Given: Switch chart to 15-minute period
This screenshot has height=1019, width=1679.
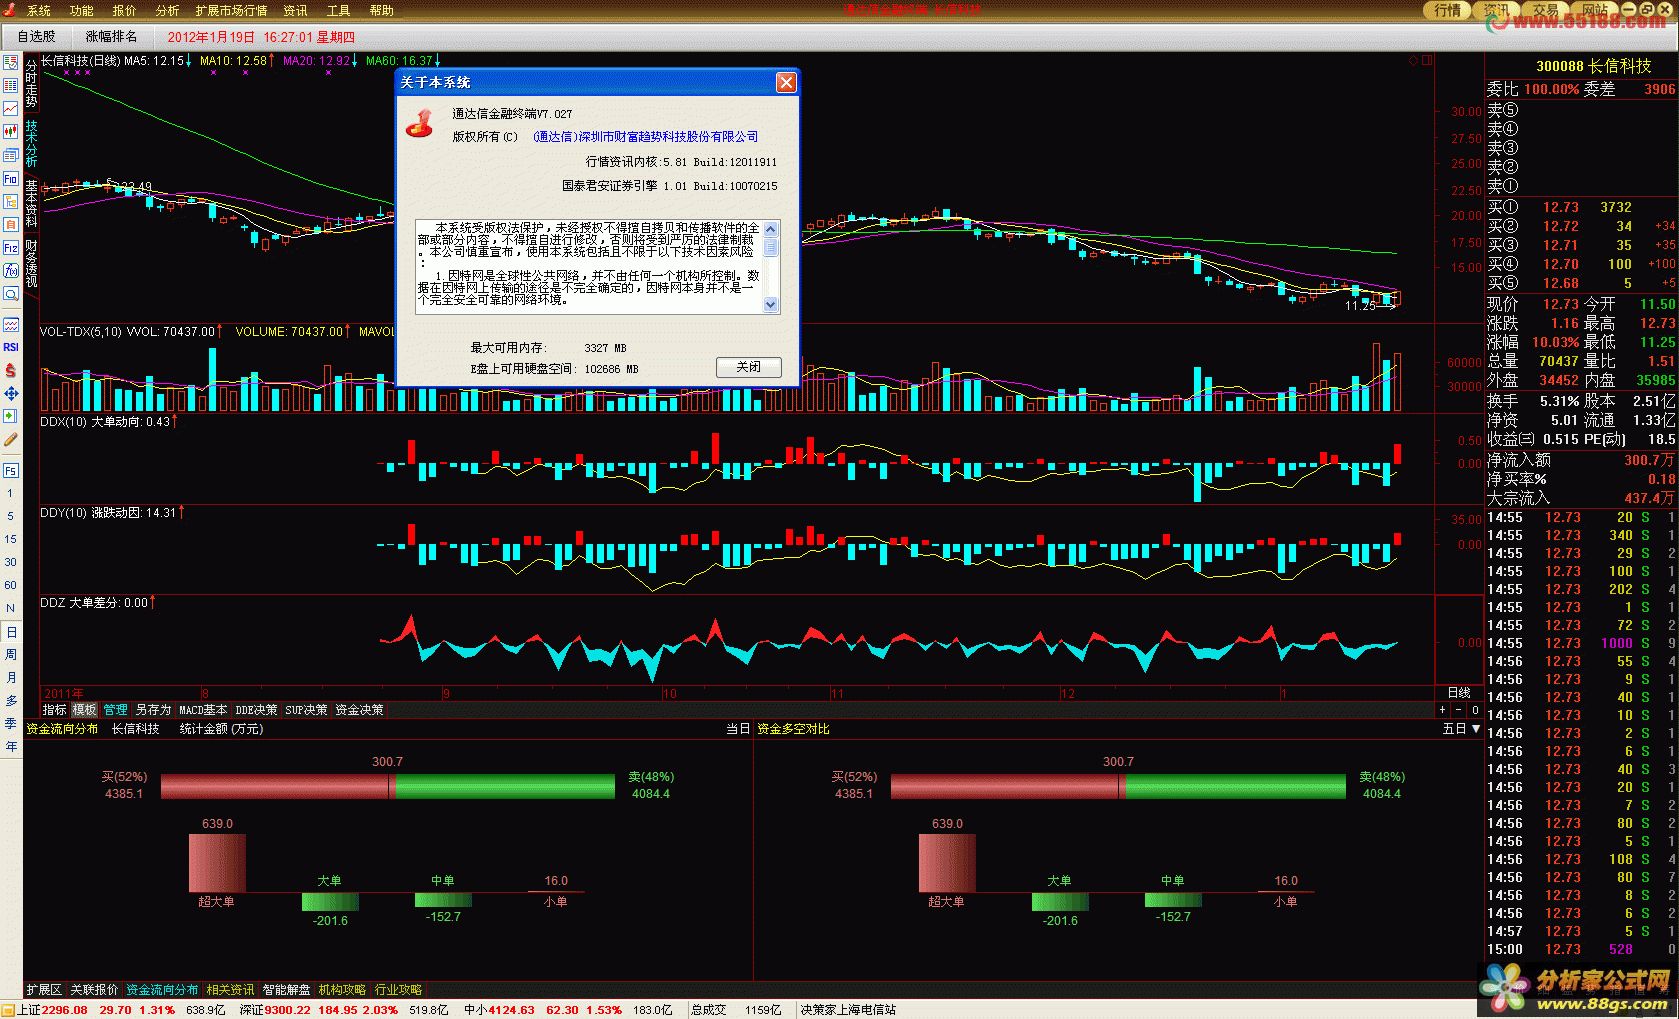Looking at the screenshot, I should tap(11, 539).
